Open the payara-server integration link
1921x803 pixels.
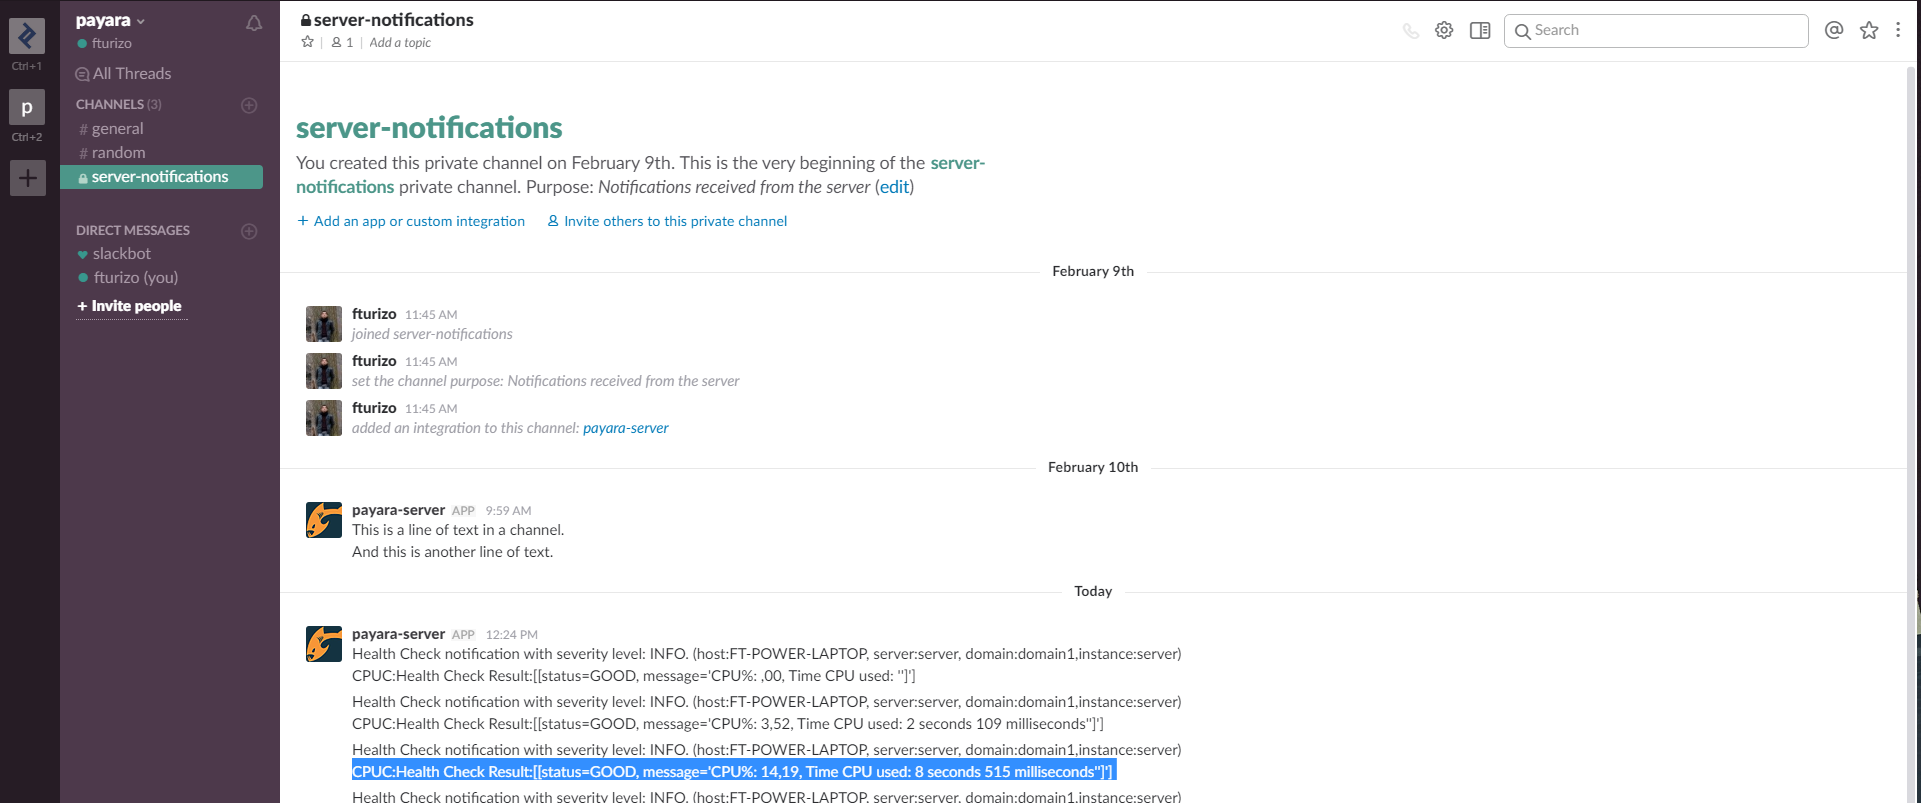tap(625, 428)
